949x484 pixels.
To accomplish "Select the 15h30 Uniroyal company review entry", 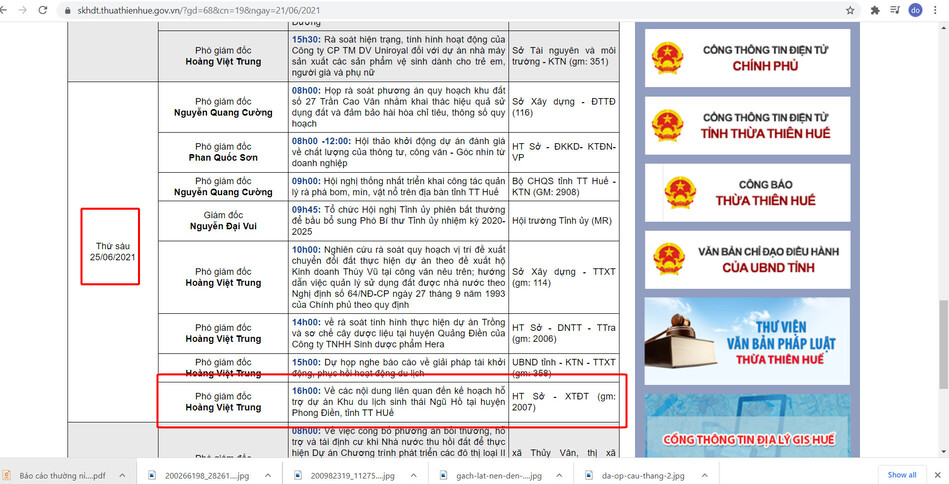I will [x=399, y=56].
